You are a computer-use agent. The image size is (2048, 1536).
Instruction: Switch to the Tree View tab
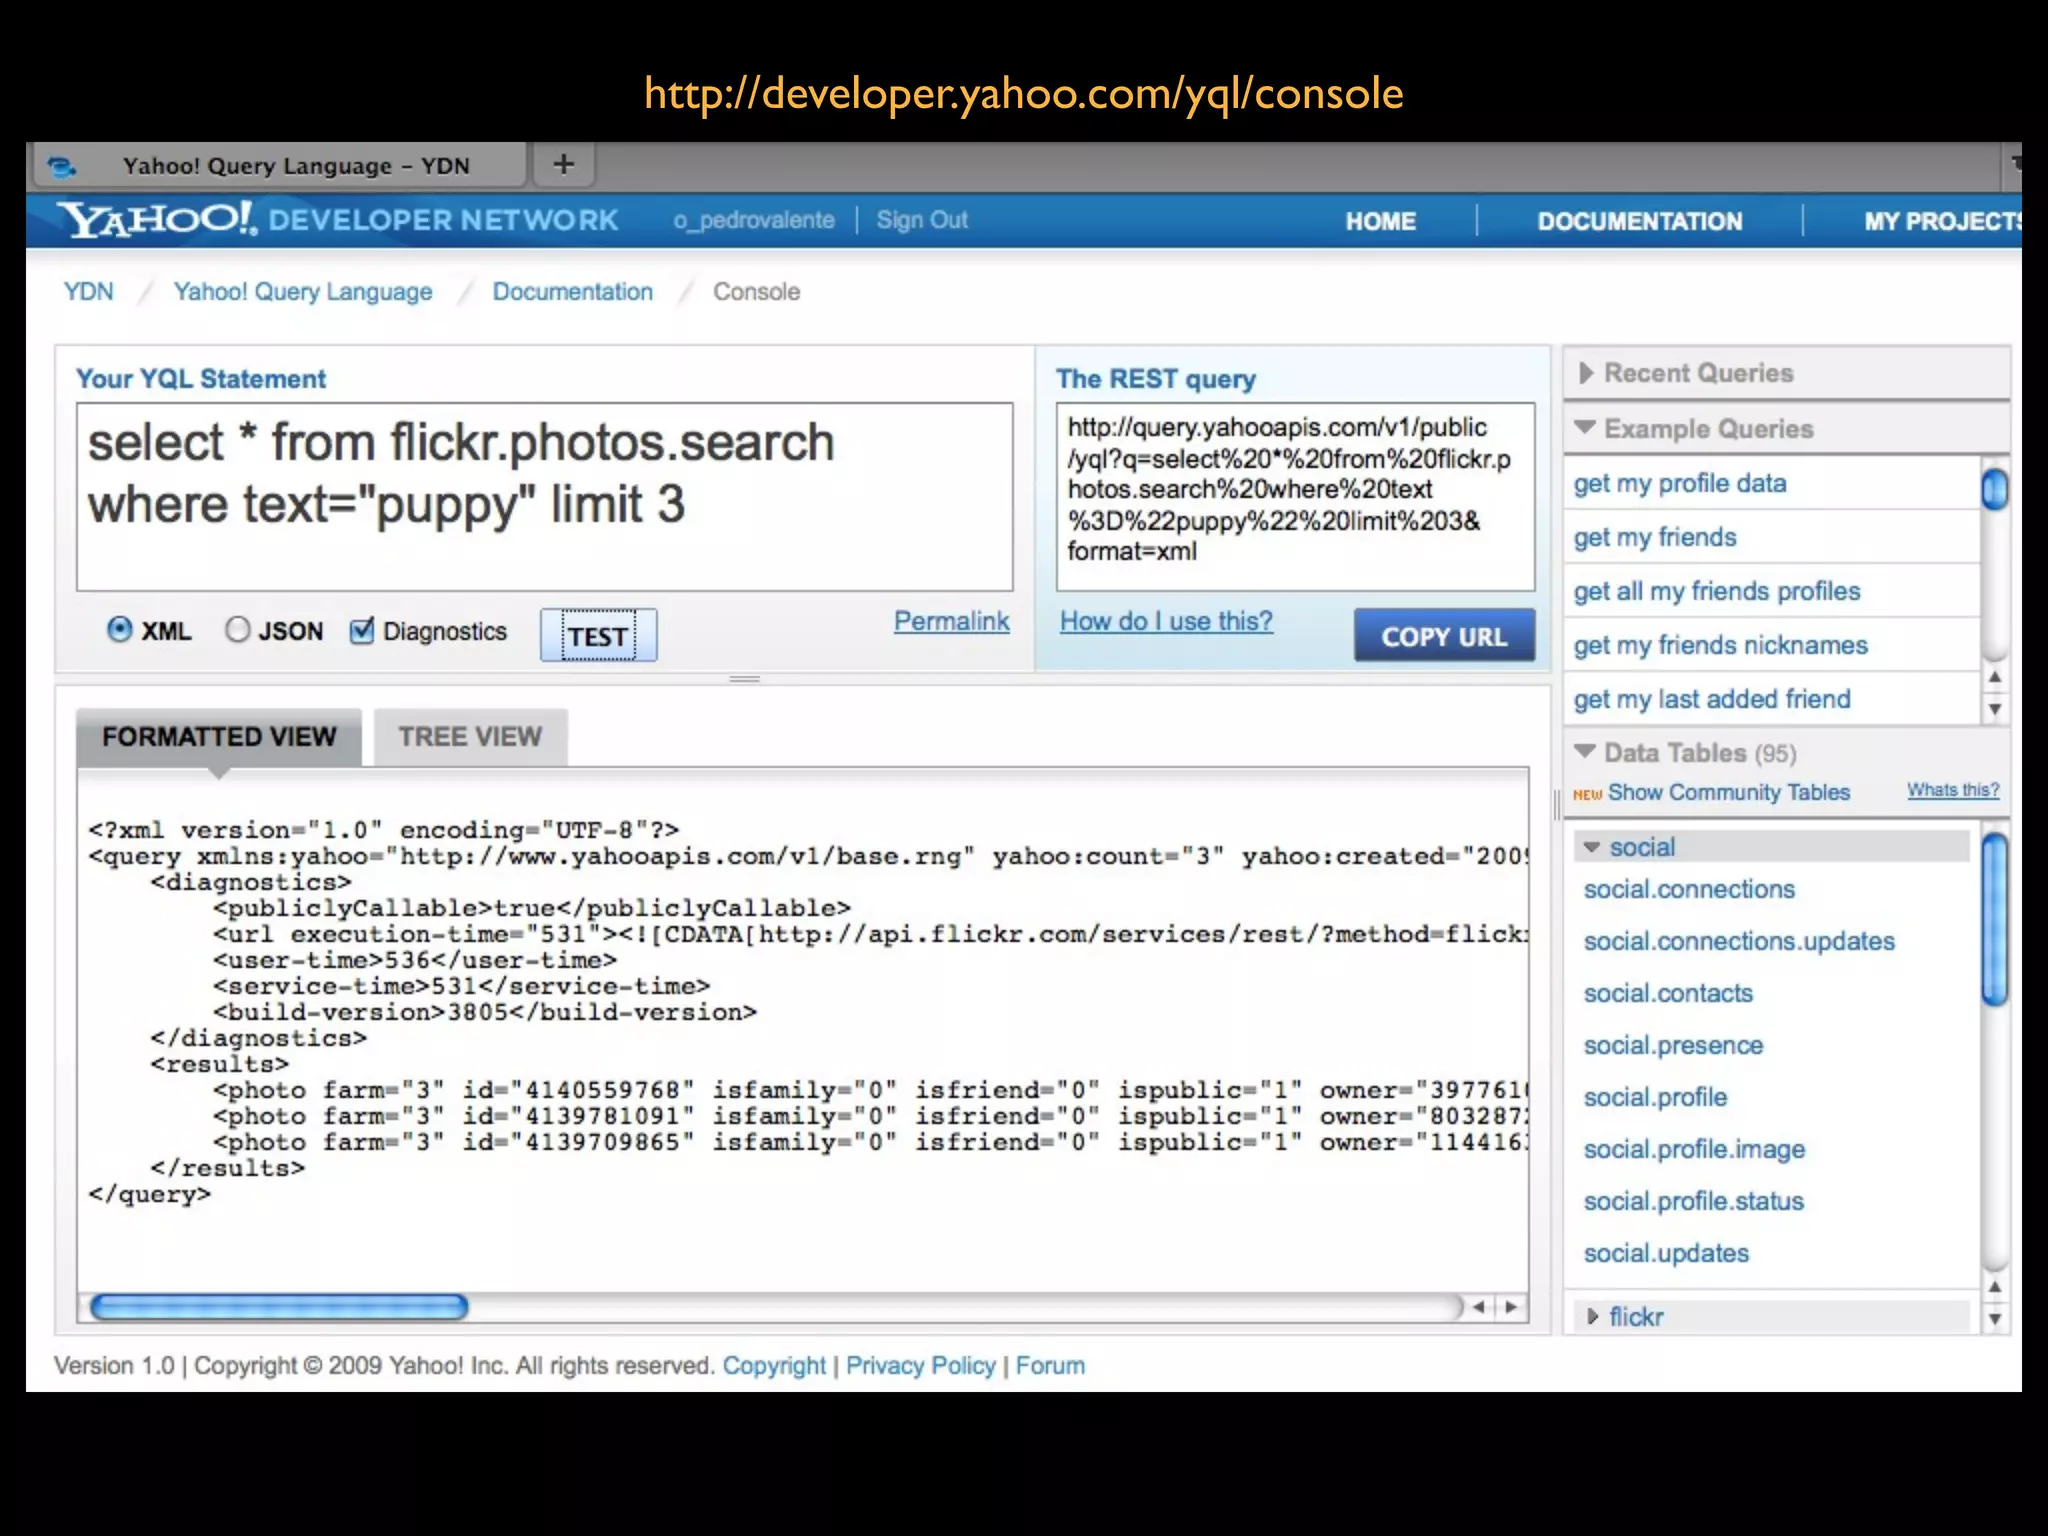[x=470, y=737]
